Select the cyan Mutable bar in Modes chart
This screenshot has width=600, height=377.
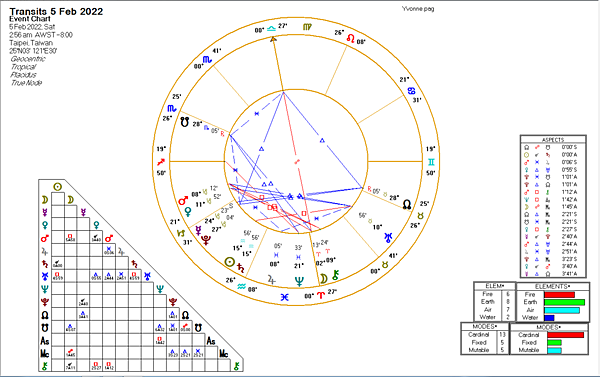[x=554, y=350]
